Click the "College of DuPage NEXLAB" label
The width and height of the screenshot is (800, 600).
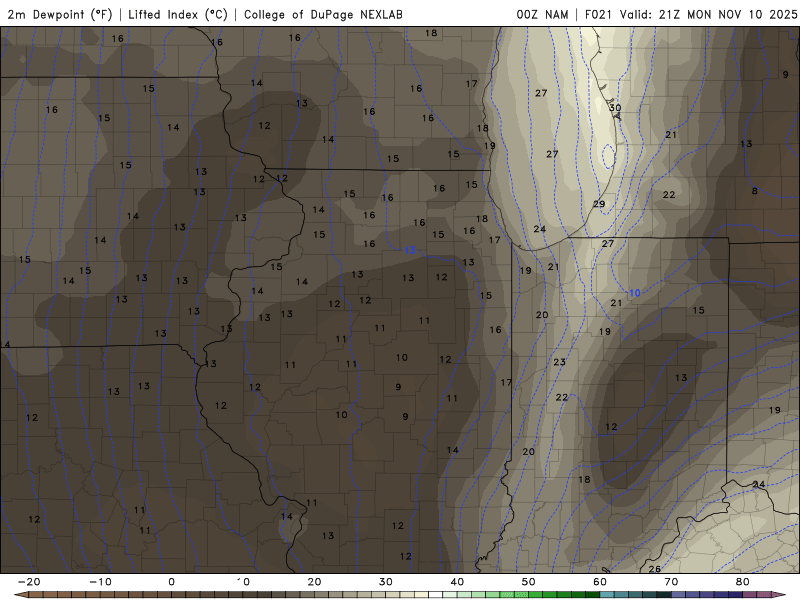tap(323, 14)
